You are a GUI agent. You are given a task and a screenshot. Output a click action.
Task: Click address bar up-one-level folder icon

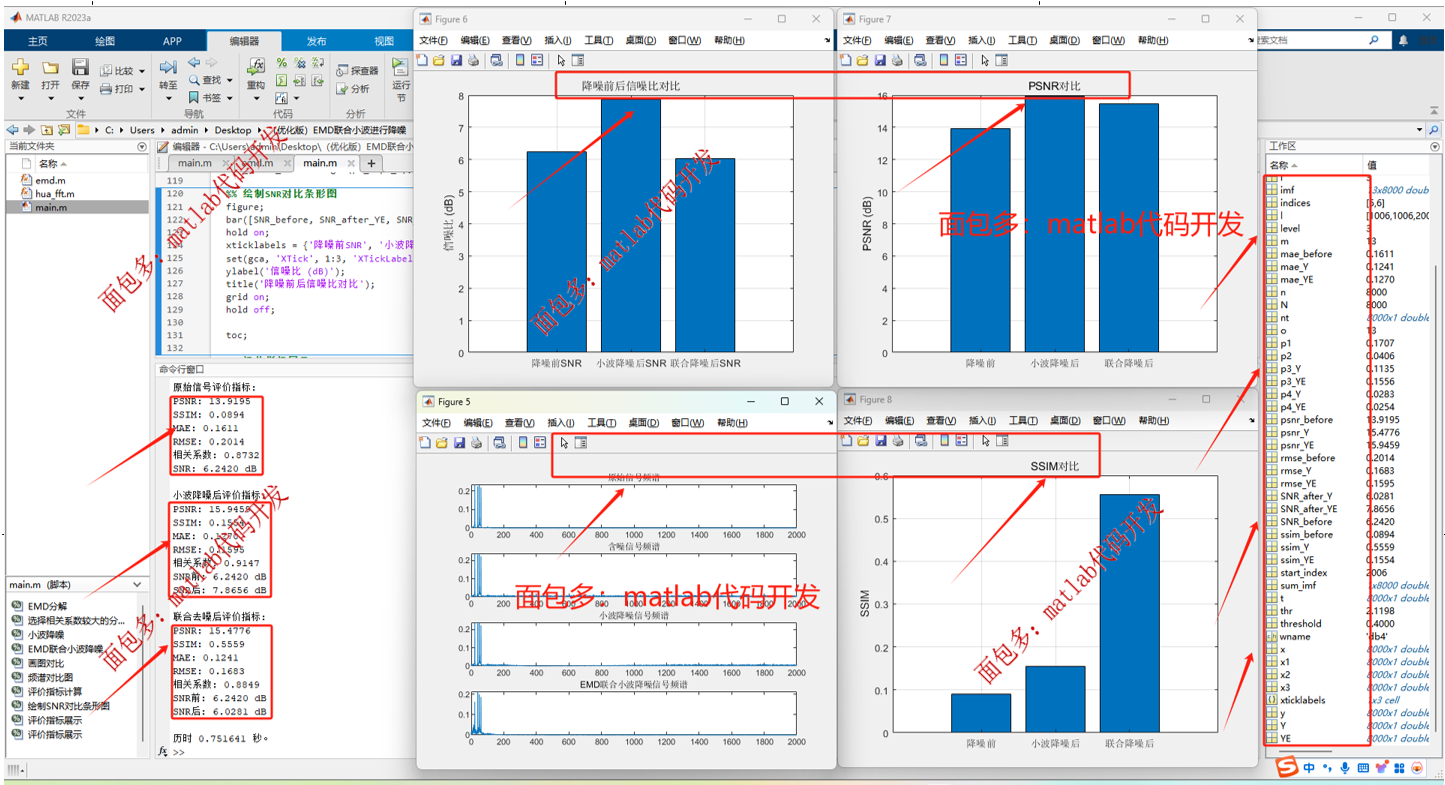[47, 130]
